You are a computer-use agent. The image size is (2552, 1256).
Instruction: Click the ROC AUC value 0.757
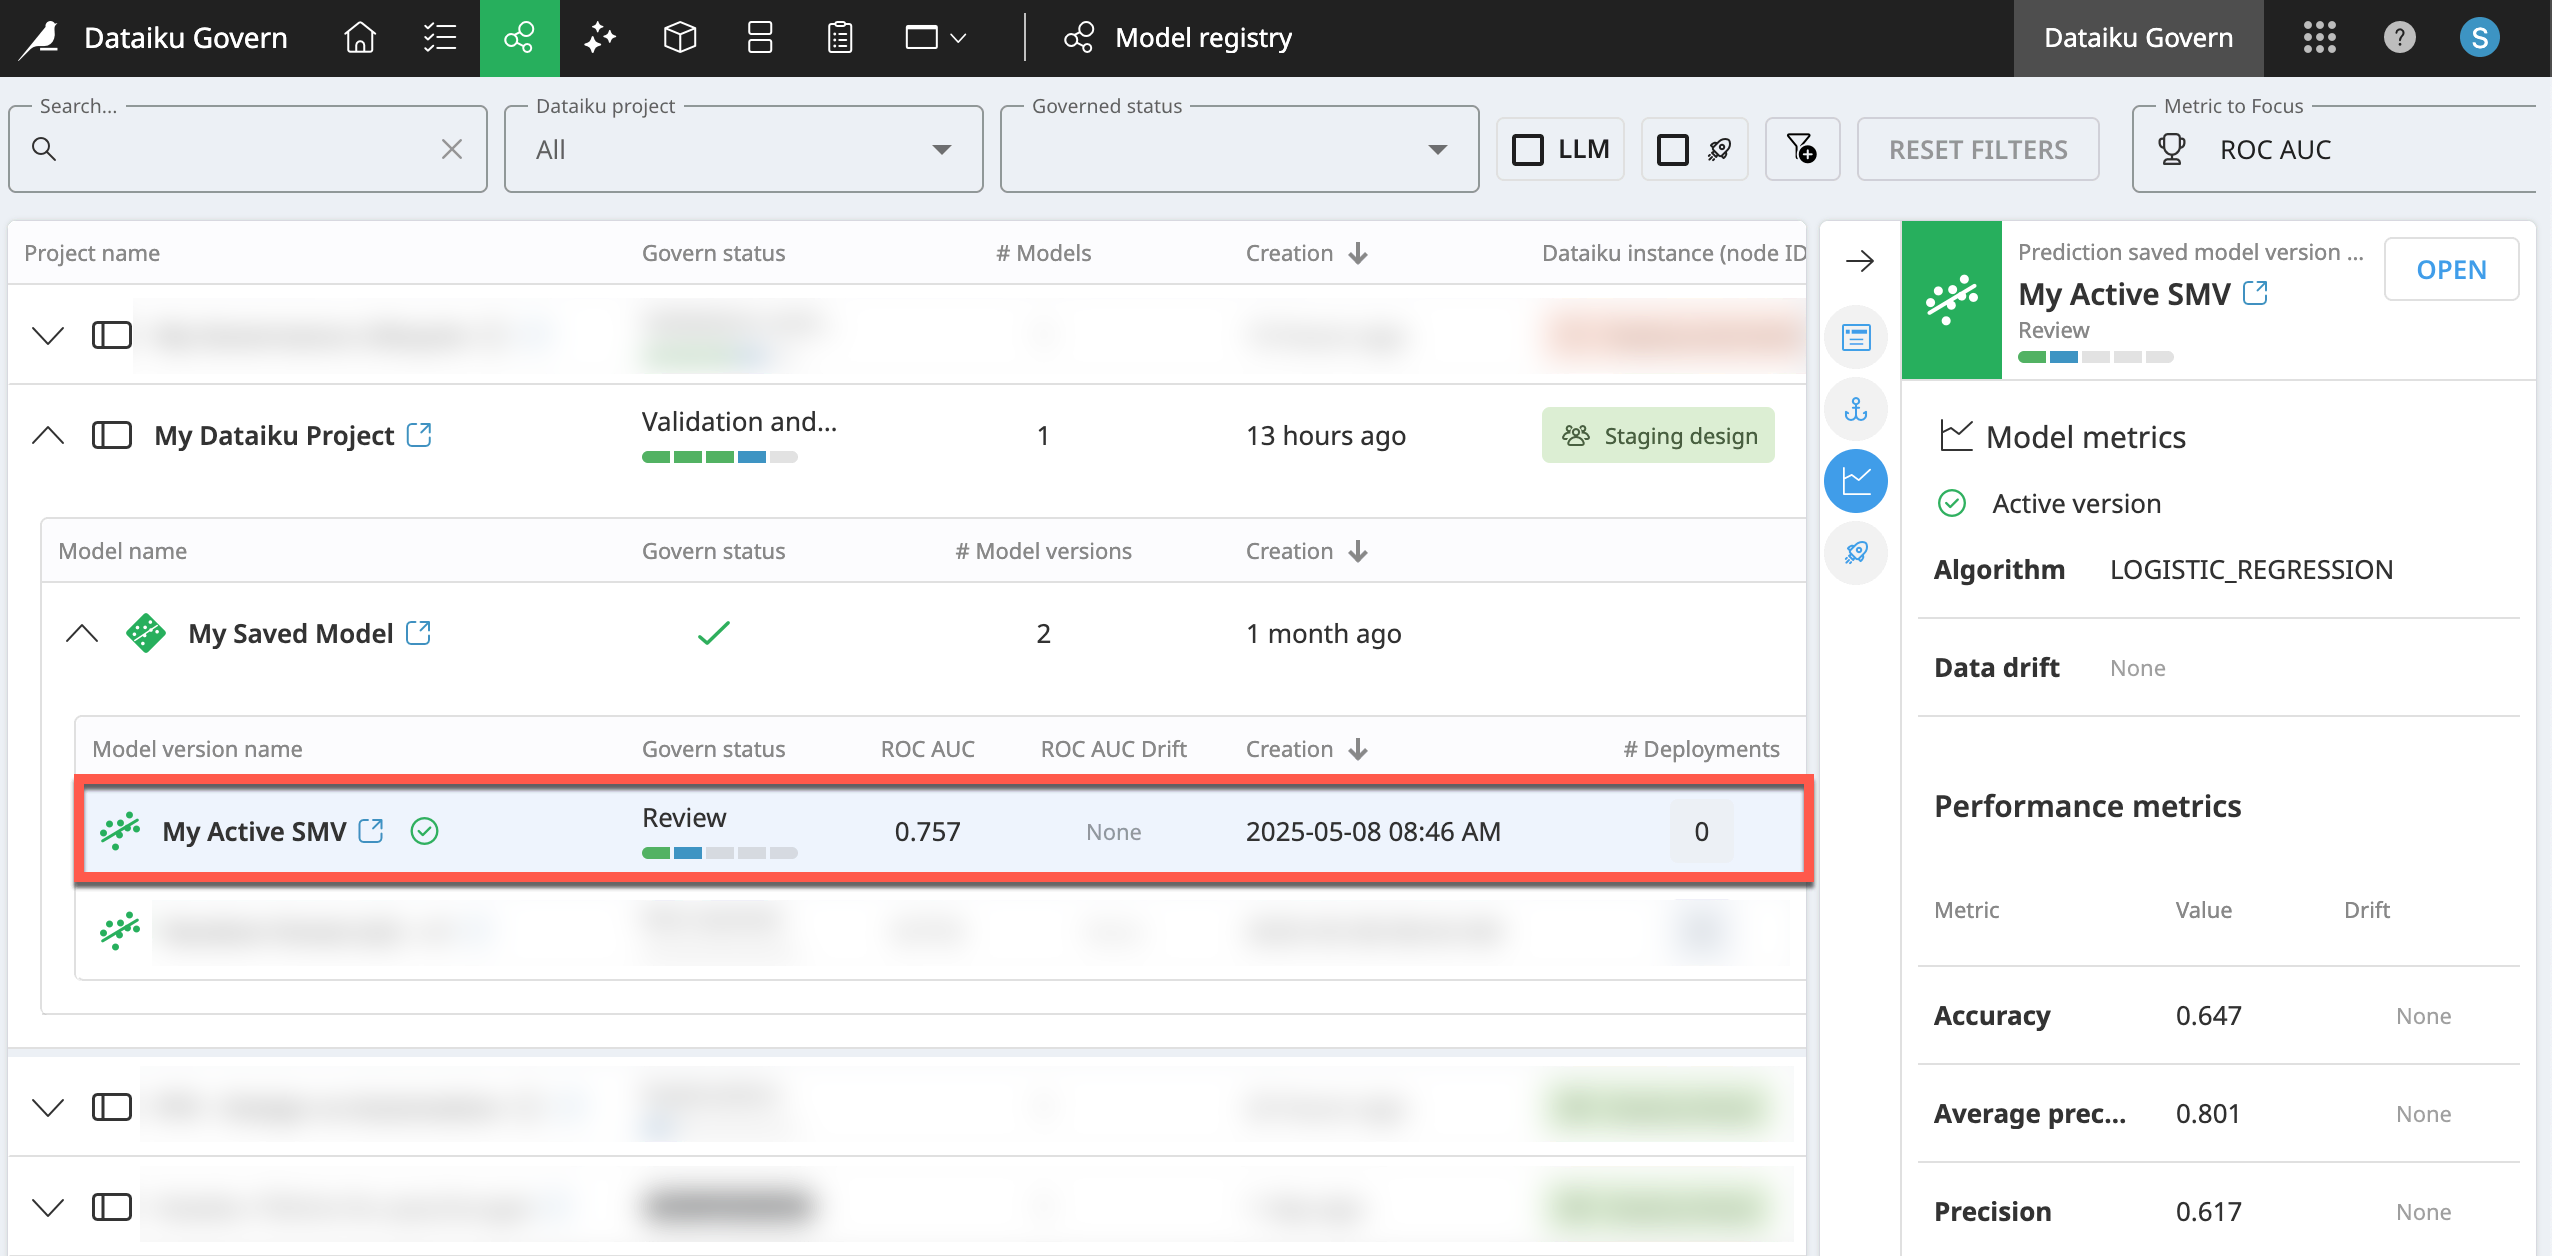(927, 831)
